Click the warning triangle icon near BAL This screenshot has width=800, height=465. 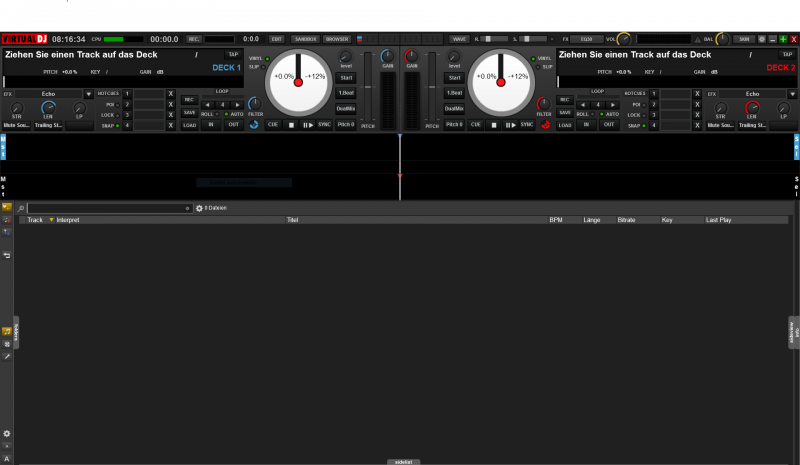click(697, 39)
